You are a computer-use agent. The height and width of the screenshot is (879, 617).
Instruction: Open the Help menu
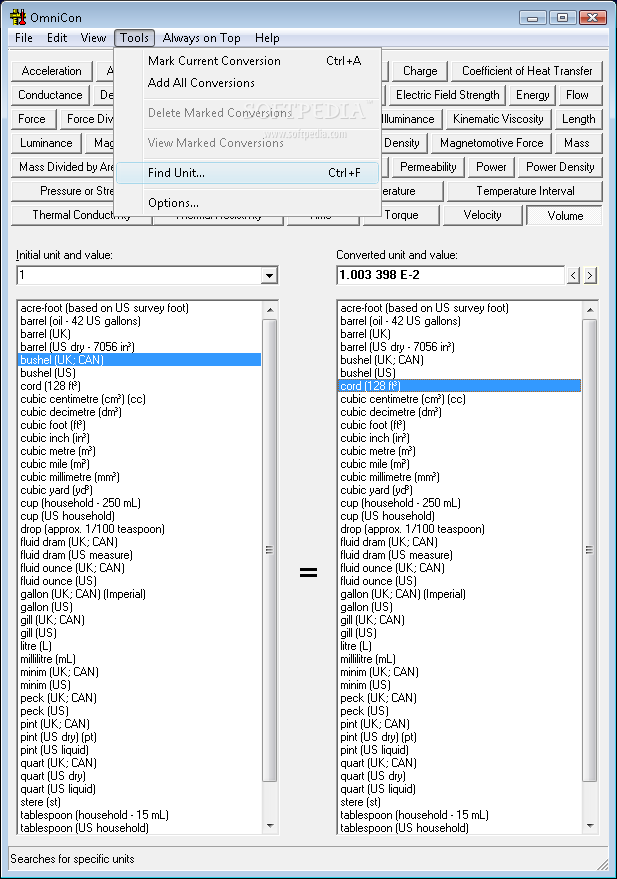267,38
